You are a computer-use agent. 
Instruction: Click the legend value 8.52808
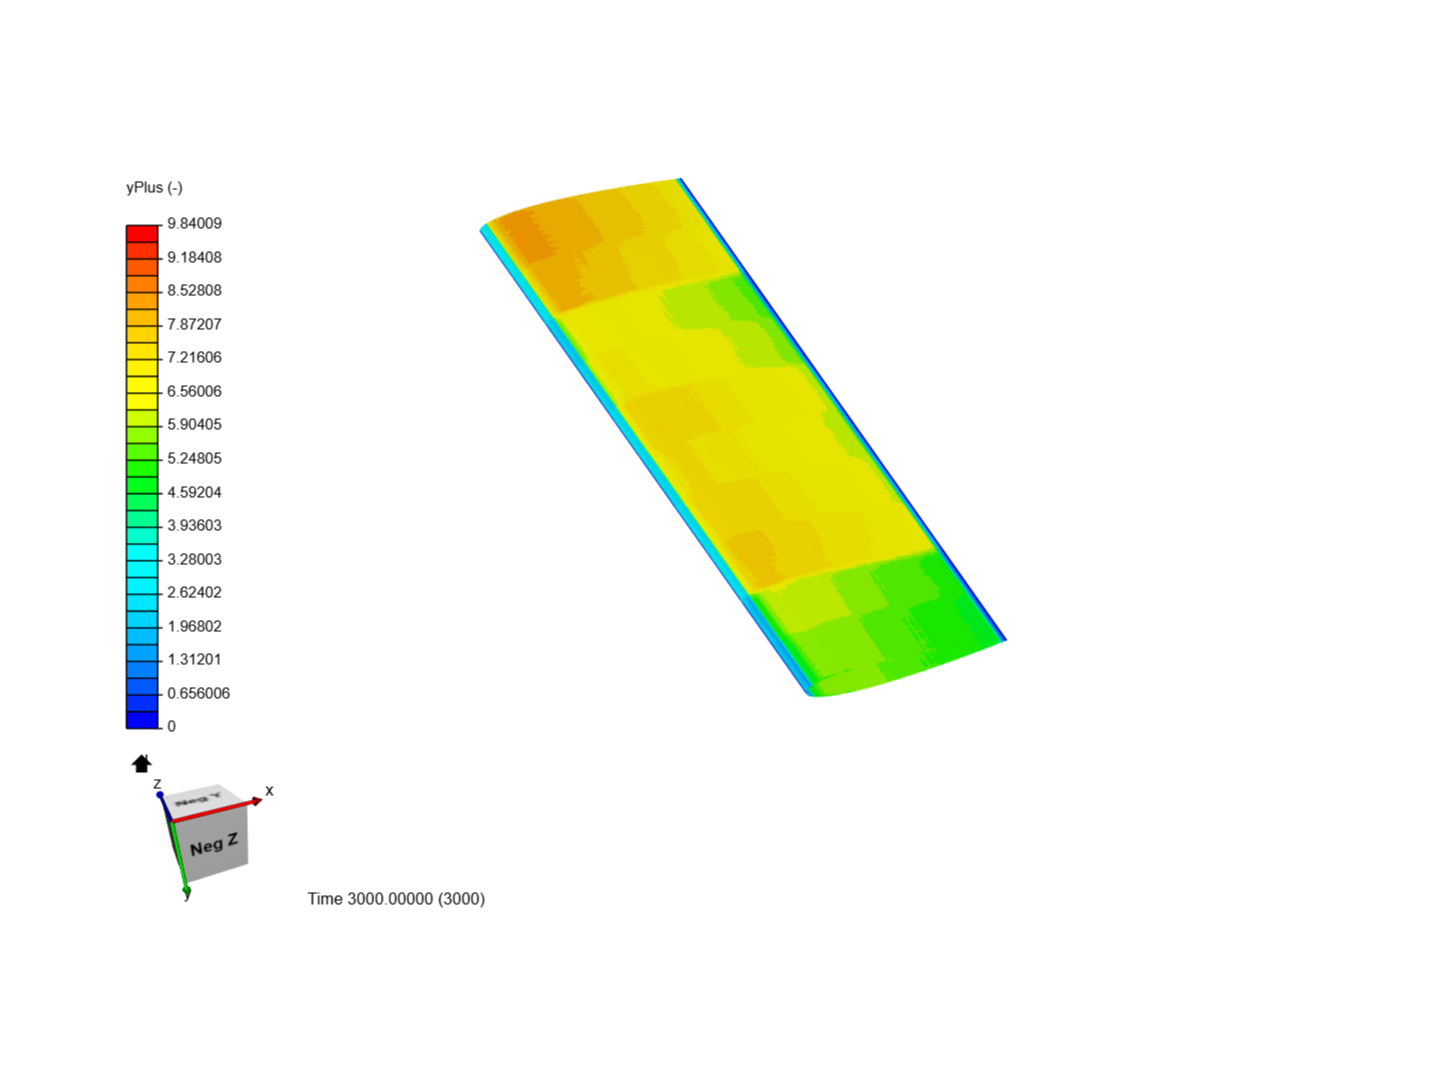click(x=194, y=290)
